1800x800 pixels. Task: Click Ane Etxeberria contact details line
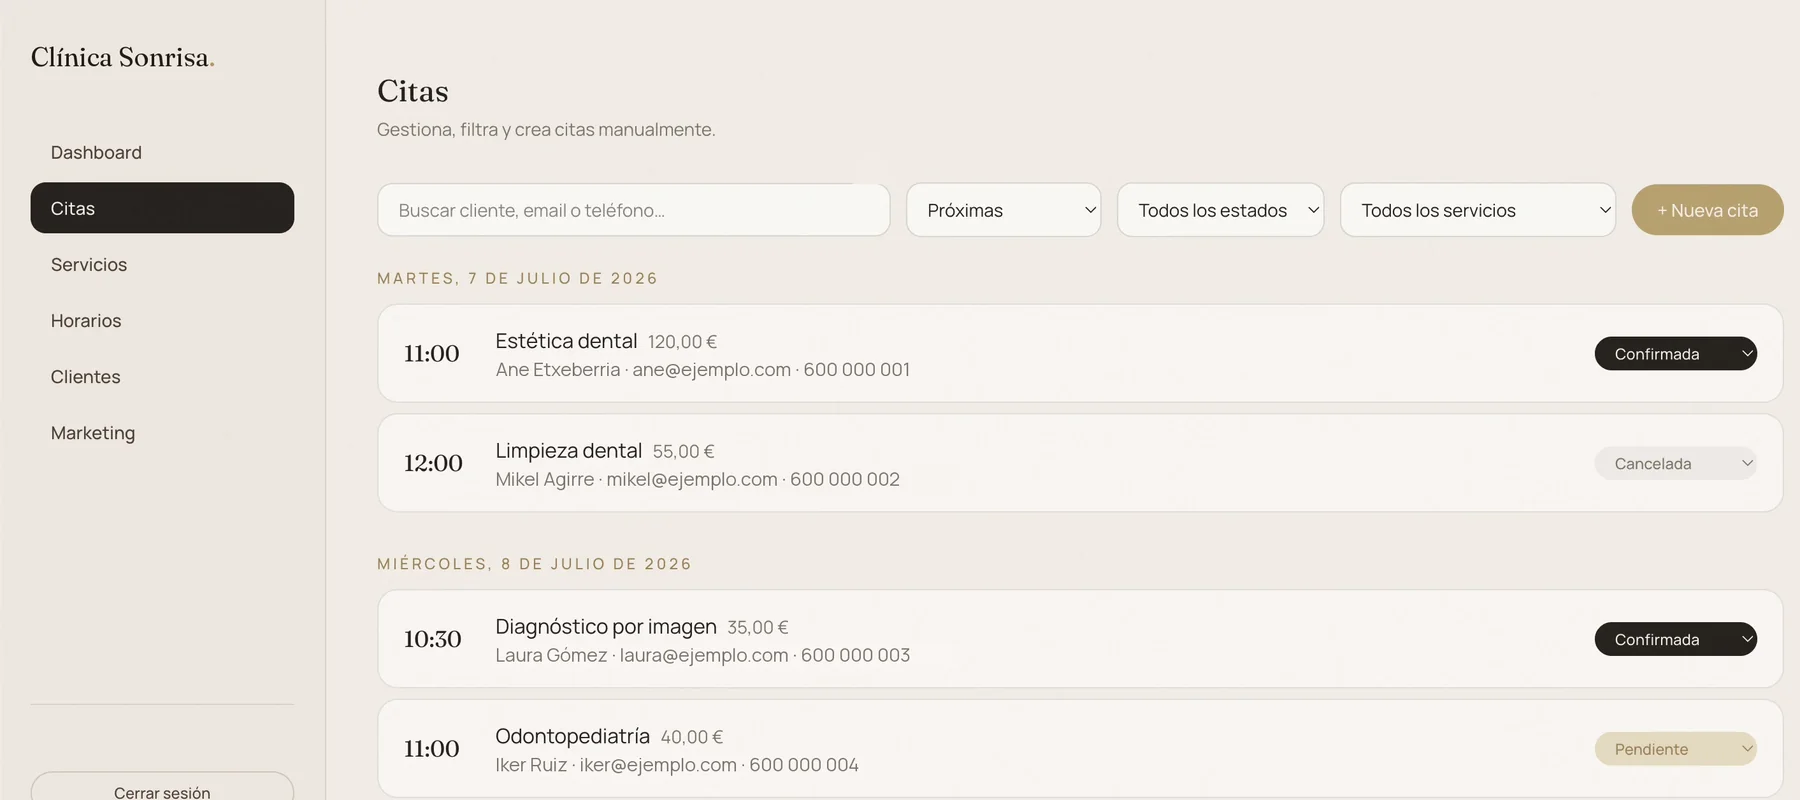click(702, 370)
